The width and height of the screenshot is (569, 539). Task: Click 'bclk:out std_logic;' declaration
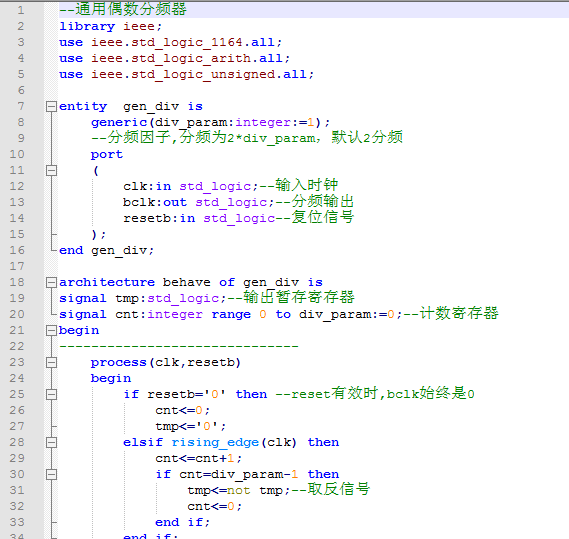(198, 202)
